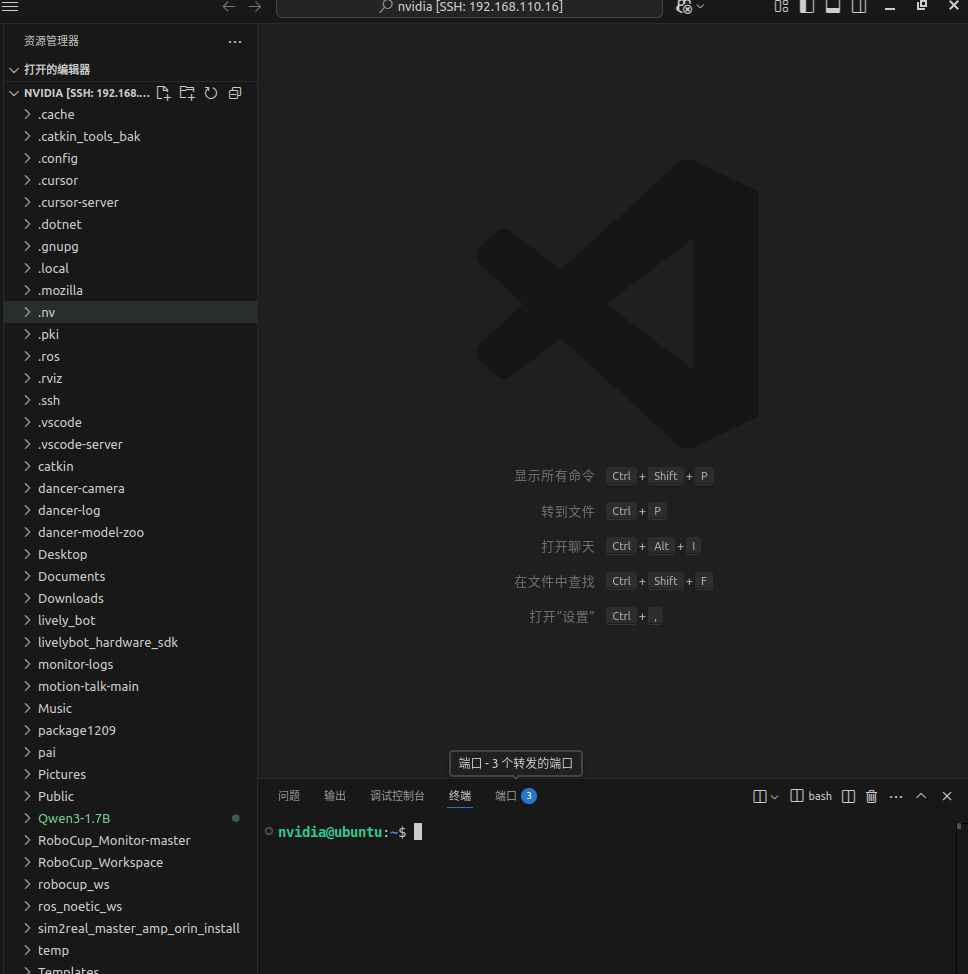Switch to the 问题 panel tab
968x974 pixels.
point(289,796)
